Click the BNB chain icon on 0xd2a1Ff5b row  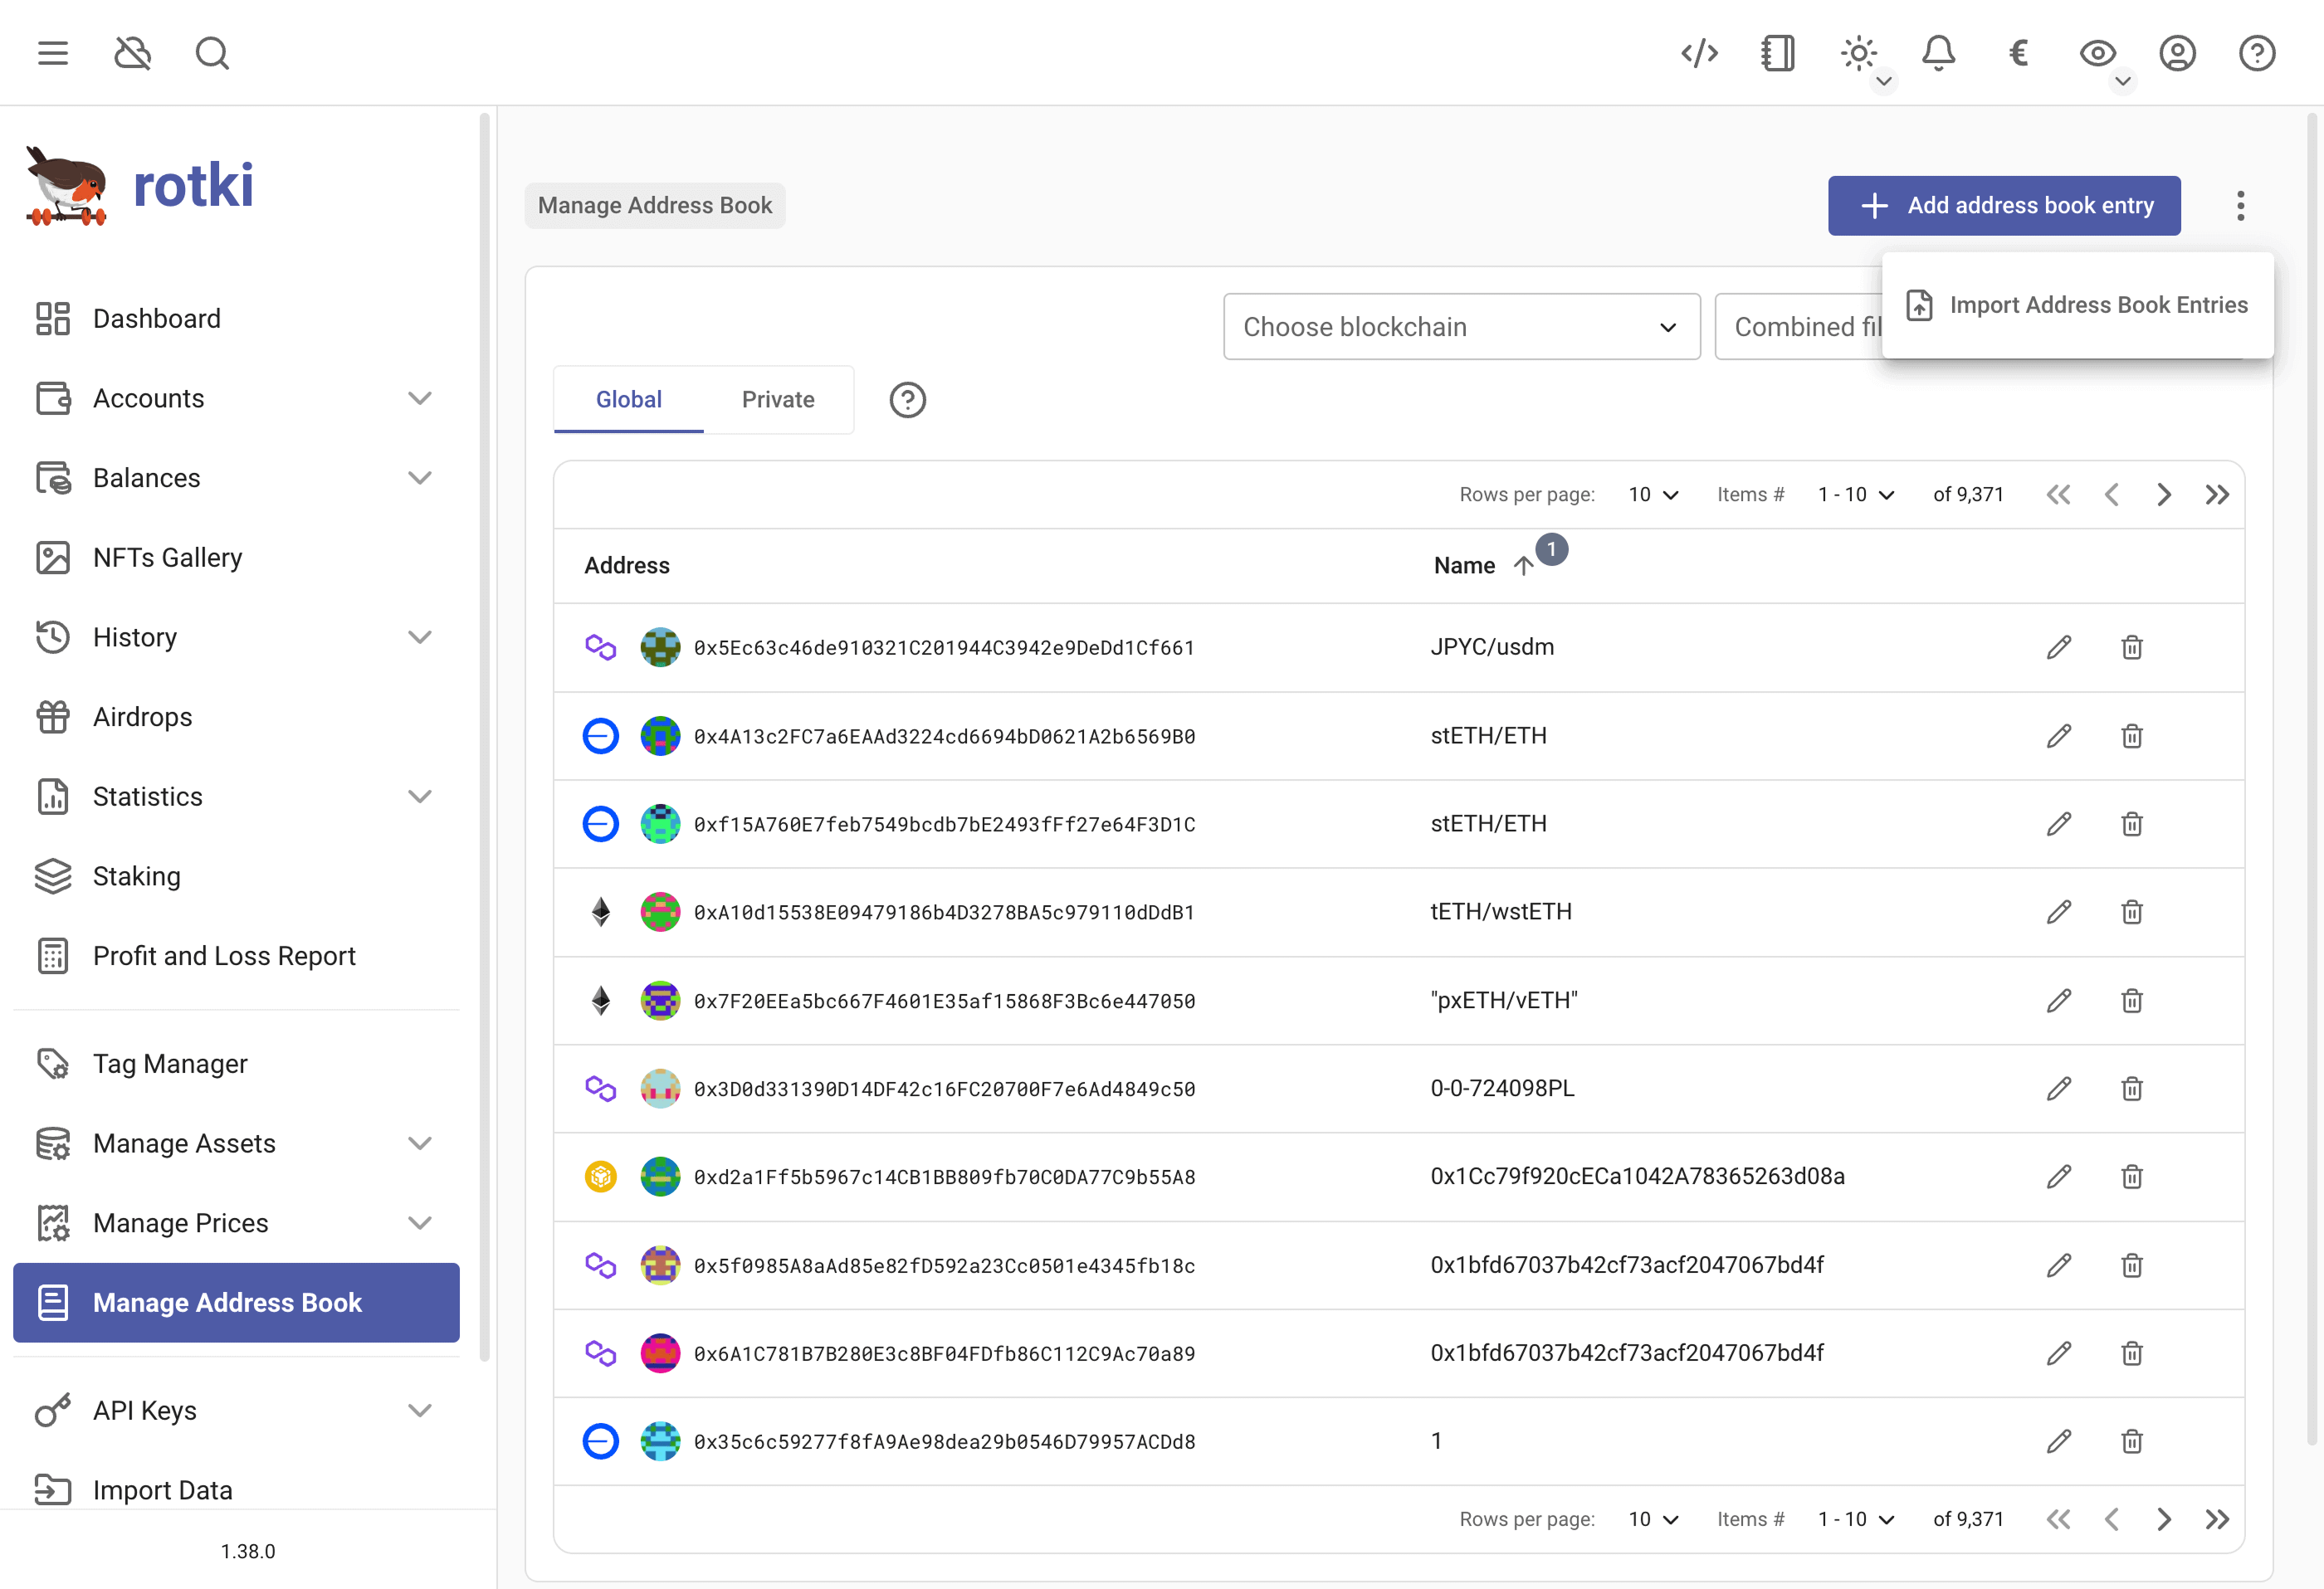(x=600, y=1177)
